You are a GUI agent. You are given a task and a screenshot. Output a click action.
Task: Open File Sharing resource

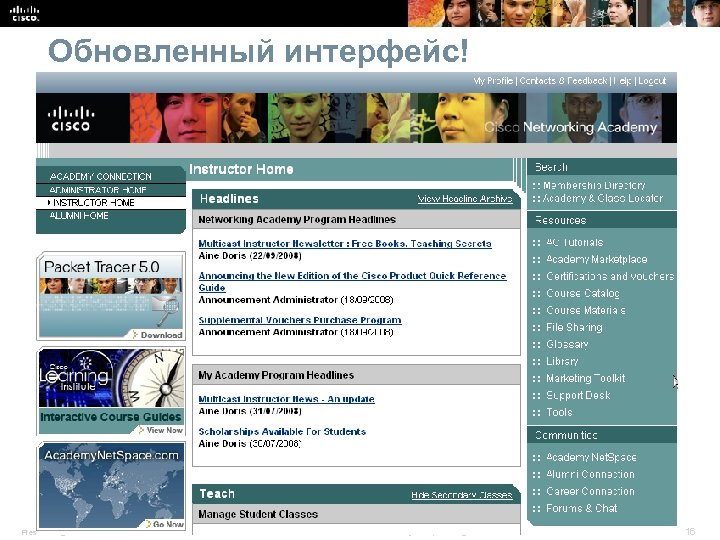pyautogui.click(x=574, y=327)
